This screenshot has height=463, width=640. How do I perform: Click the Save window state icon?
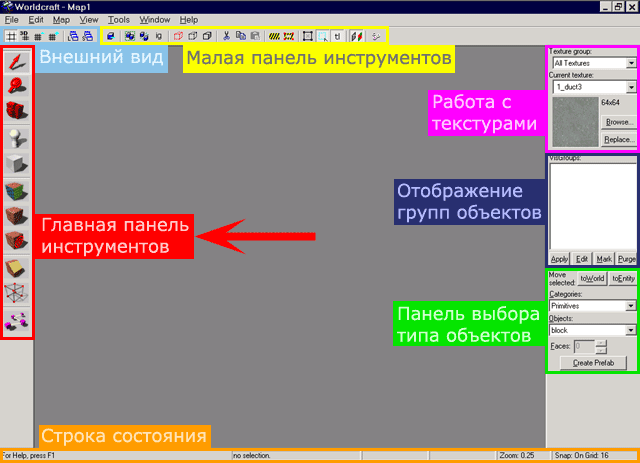tap(87, 36)
